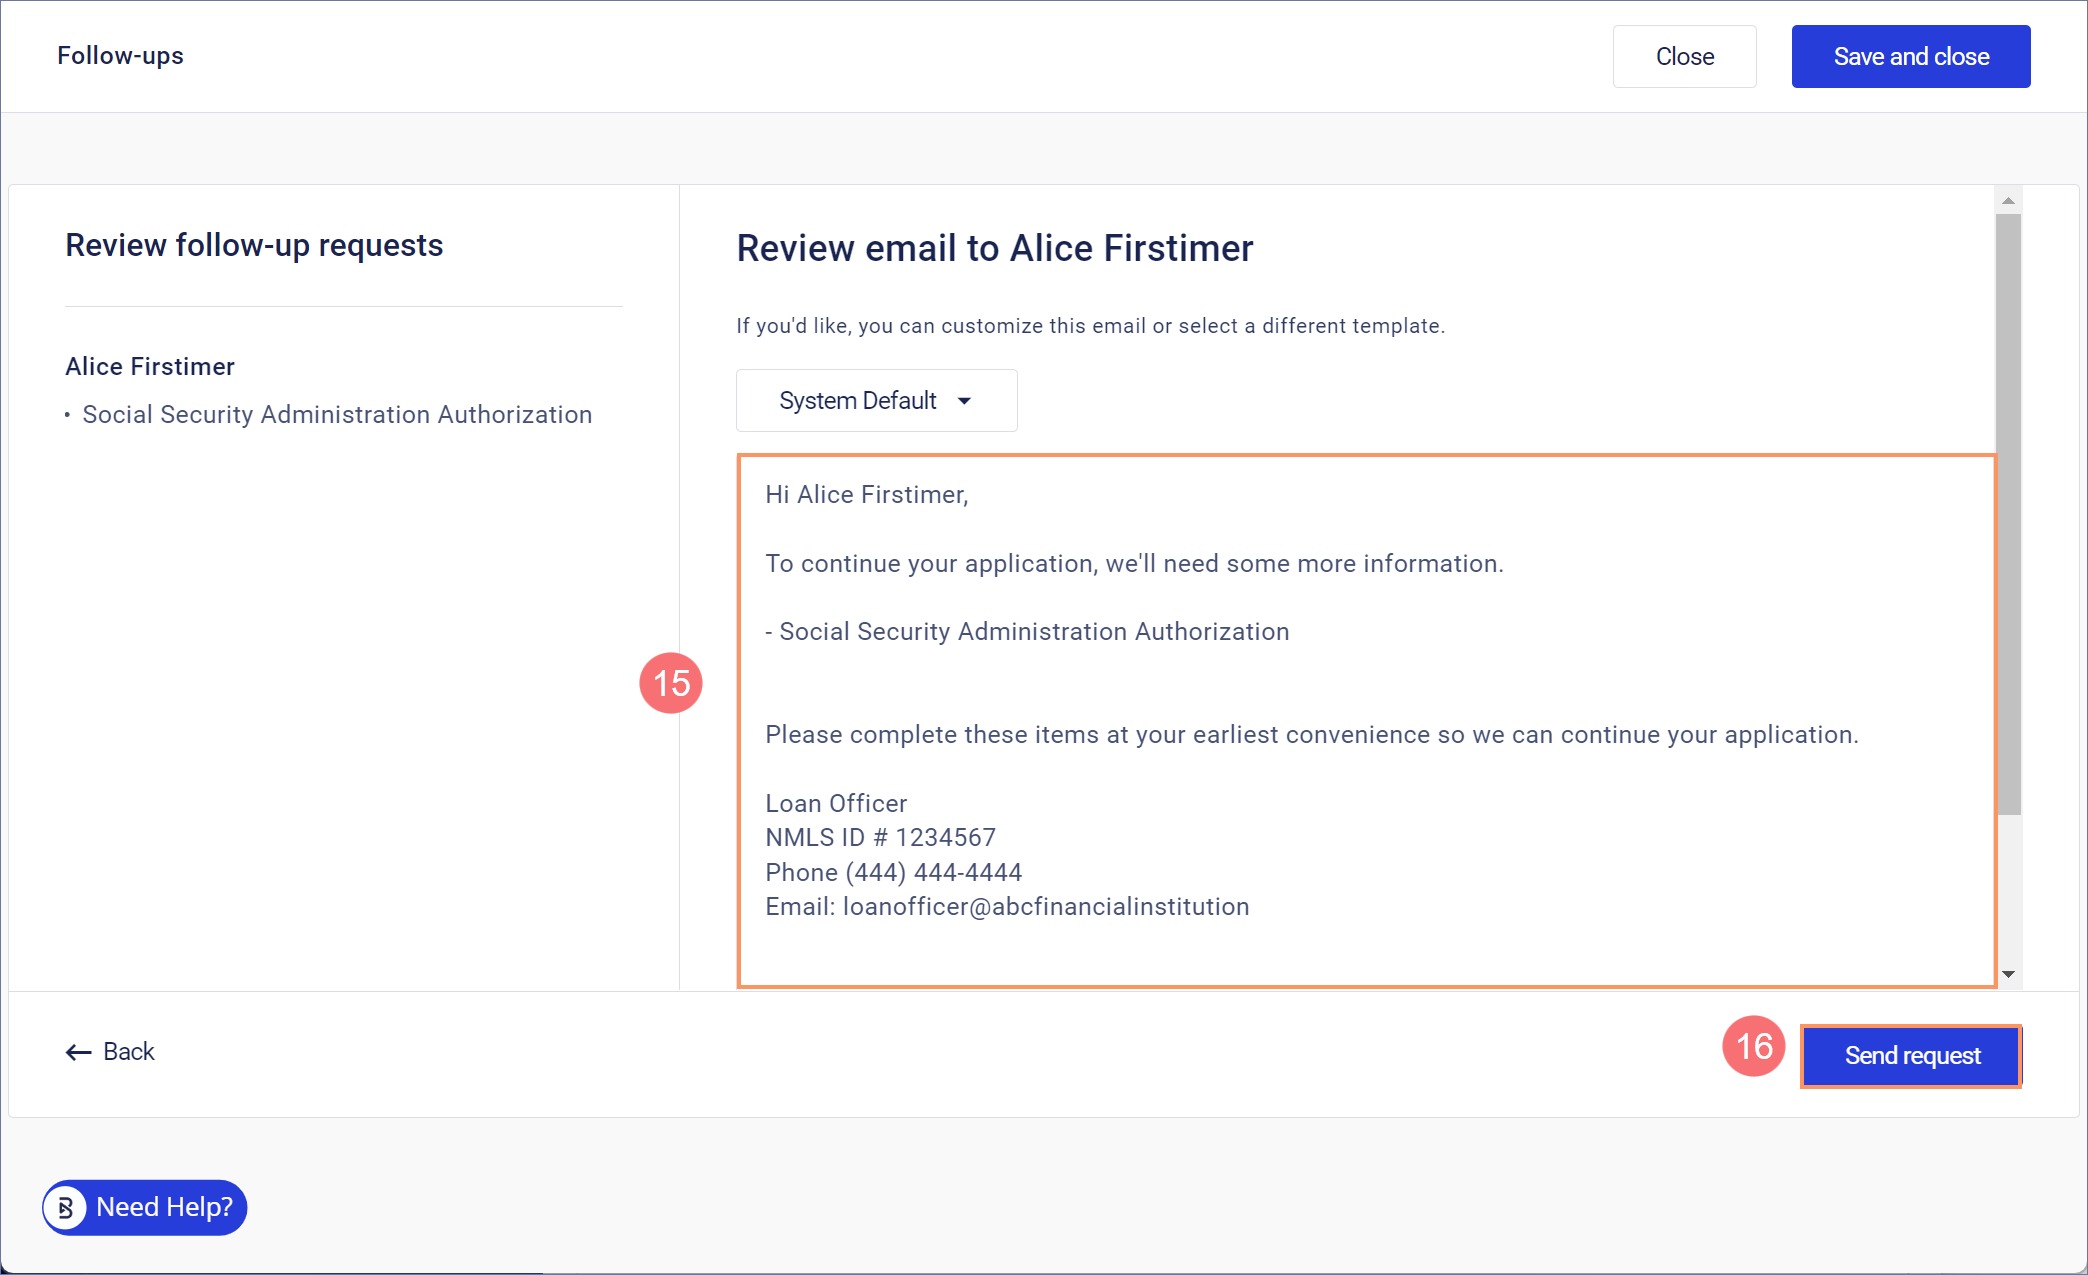This screenshot has width=2088, height=1275.
Task: Click the scrollbar up arrow
Action: (x=2008, y=201)
